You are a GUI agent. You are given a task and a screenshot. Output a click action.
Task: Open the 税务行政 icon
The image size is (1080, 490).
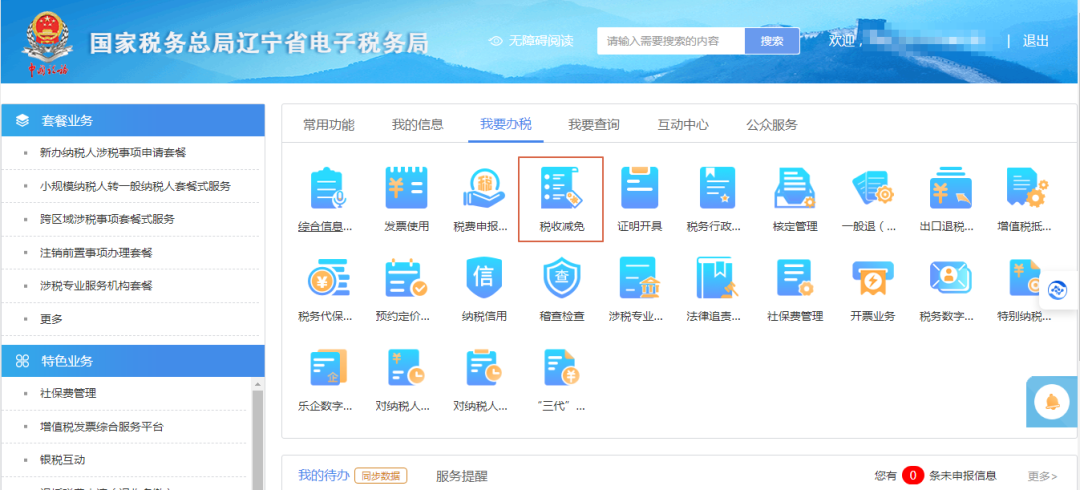[718, 187]
